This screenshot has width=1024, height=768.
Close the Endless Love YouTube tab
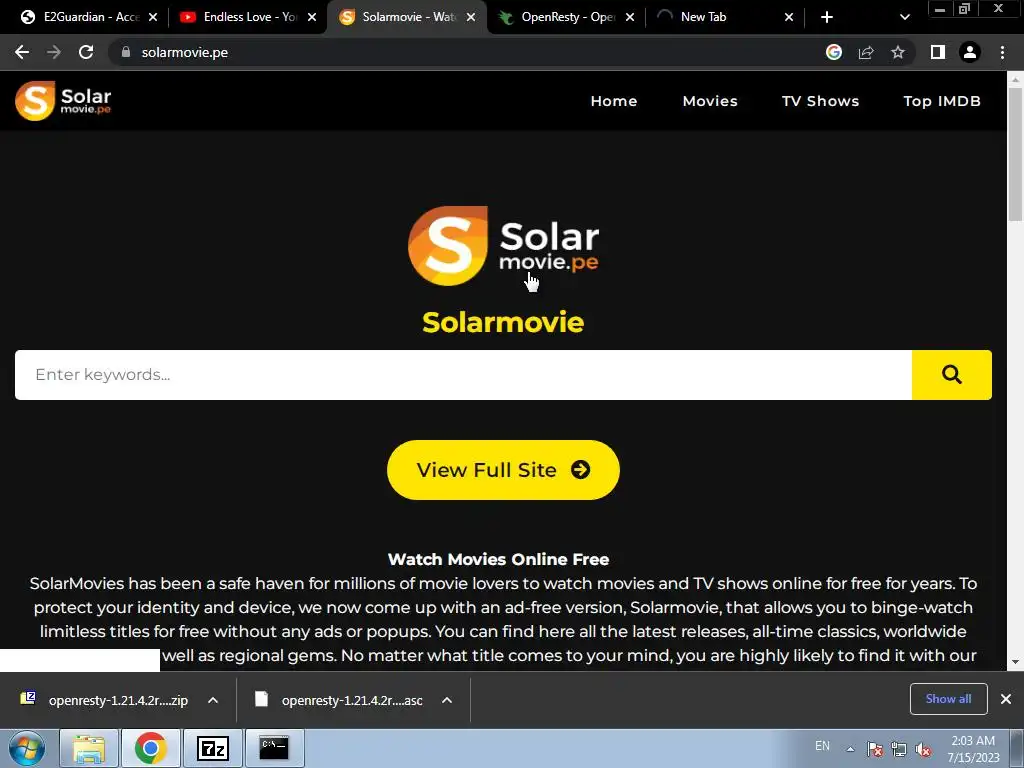coord(312,17)
